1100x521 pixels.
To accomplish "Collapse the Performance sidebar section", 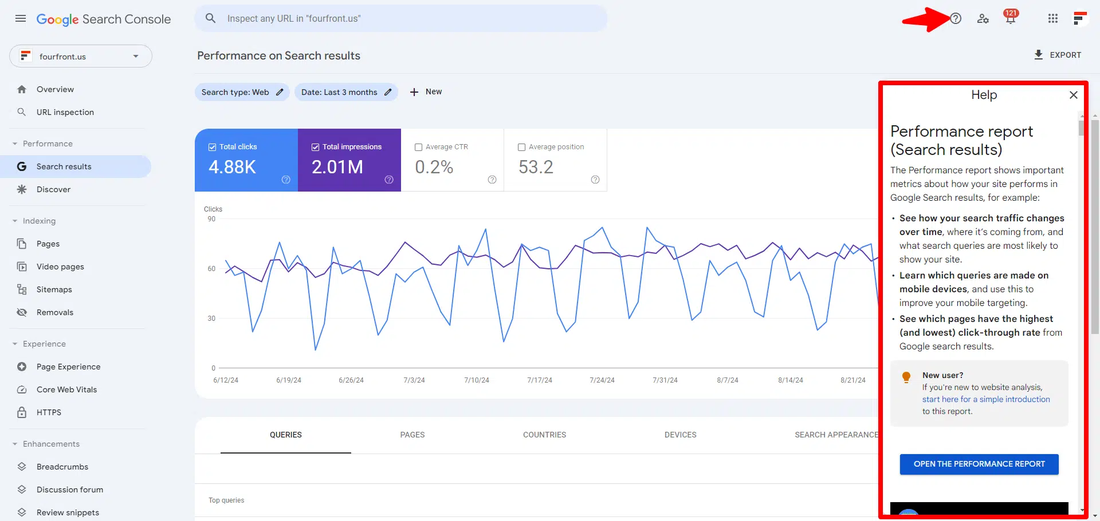I will click(15, 144).
